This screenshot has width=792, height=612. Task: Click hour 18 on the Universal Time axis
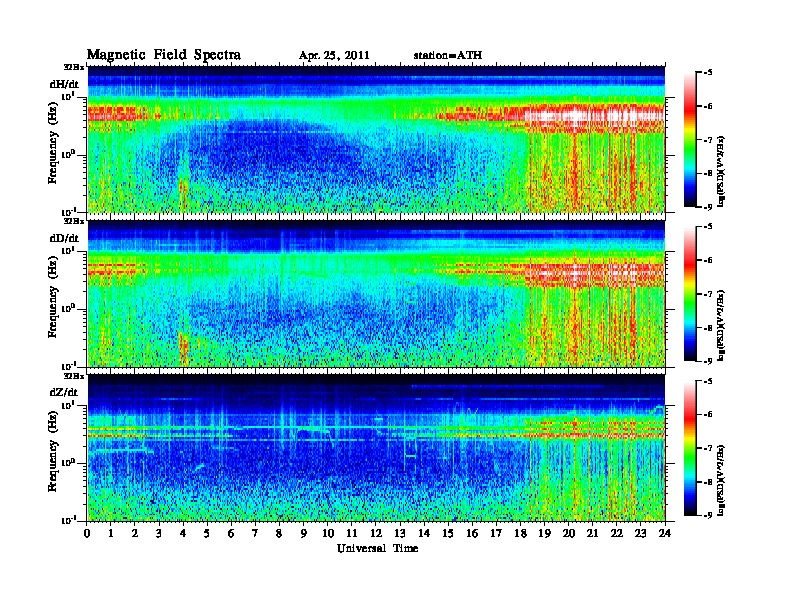click(520, 533)
